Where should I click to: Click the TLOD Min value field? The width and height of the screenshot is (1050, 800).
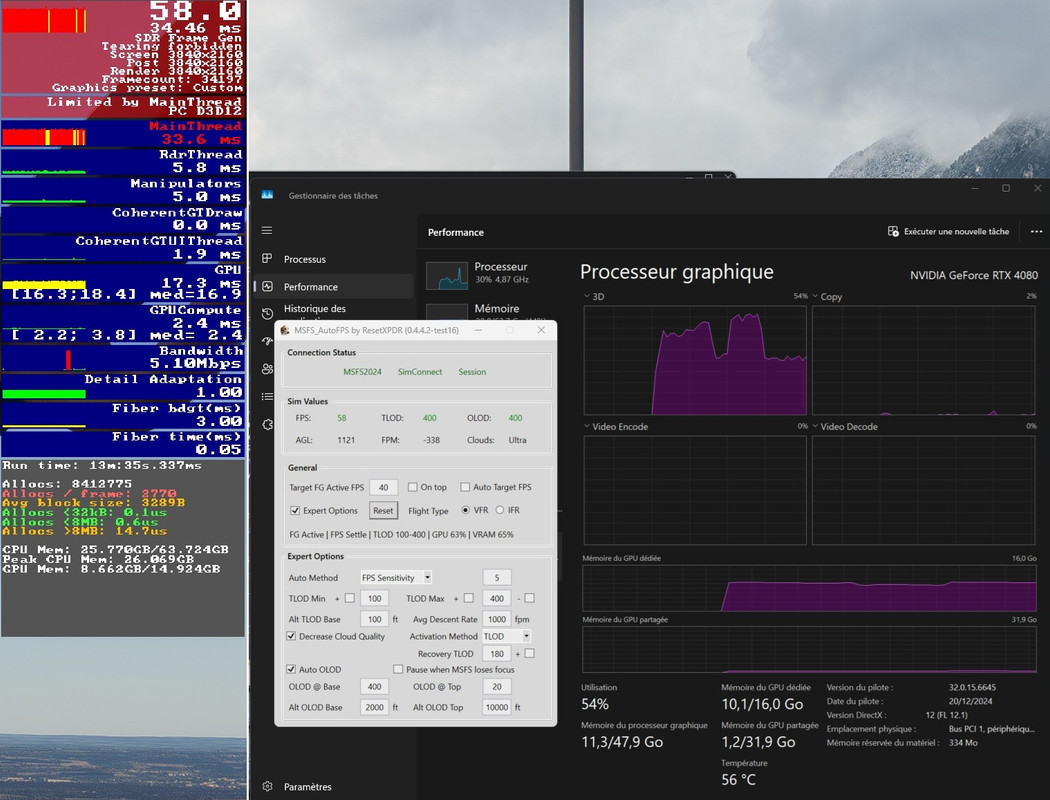(x=374, y=598)
